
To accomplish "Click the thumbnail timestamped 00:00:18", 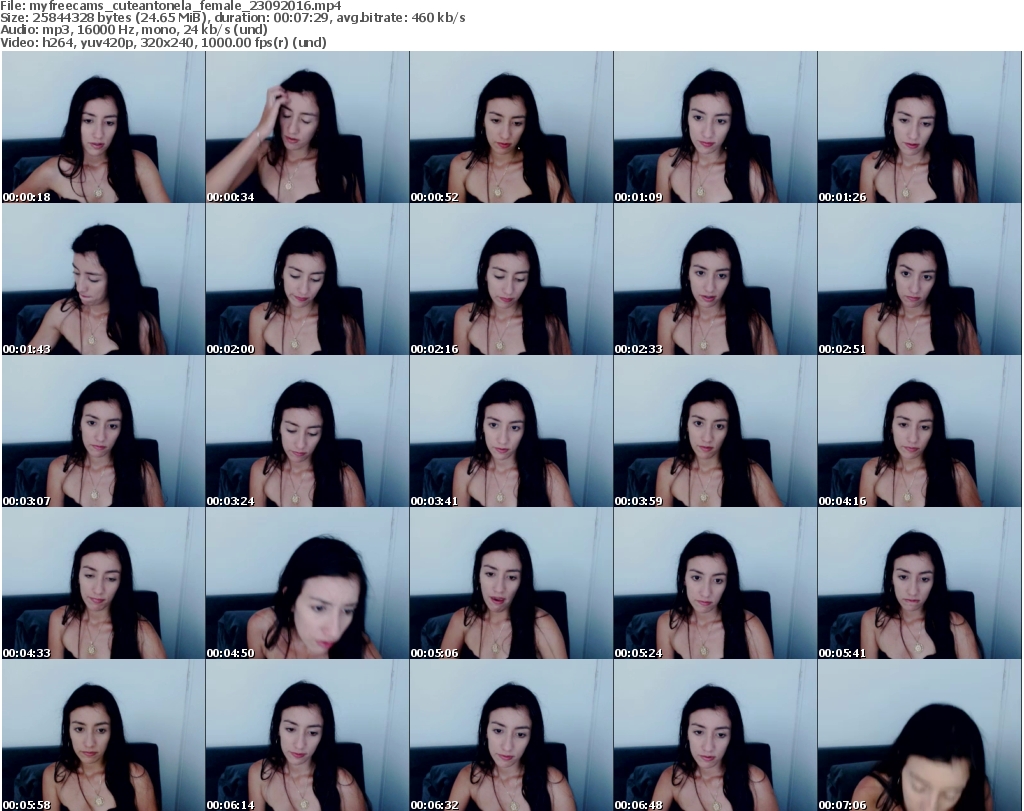I will click(103, 127).
